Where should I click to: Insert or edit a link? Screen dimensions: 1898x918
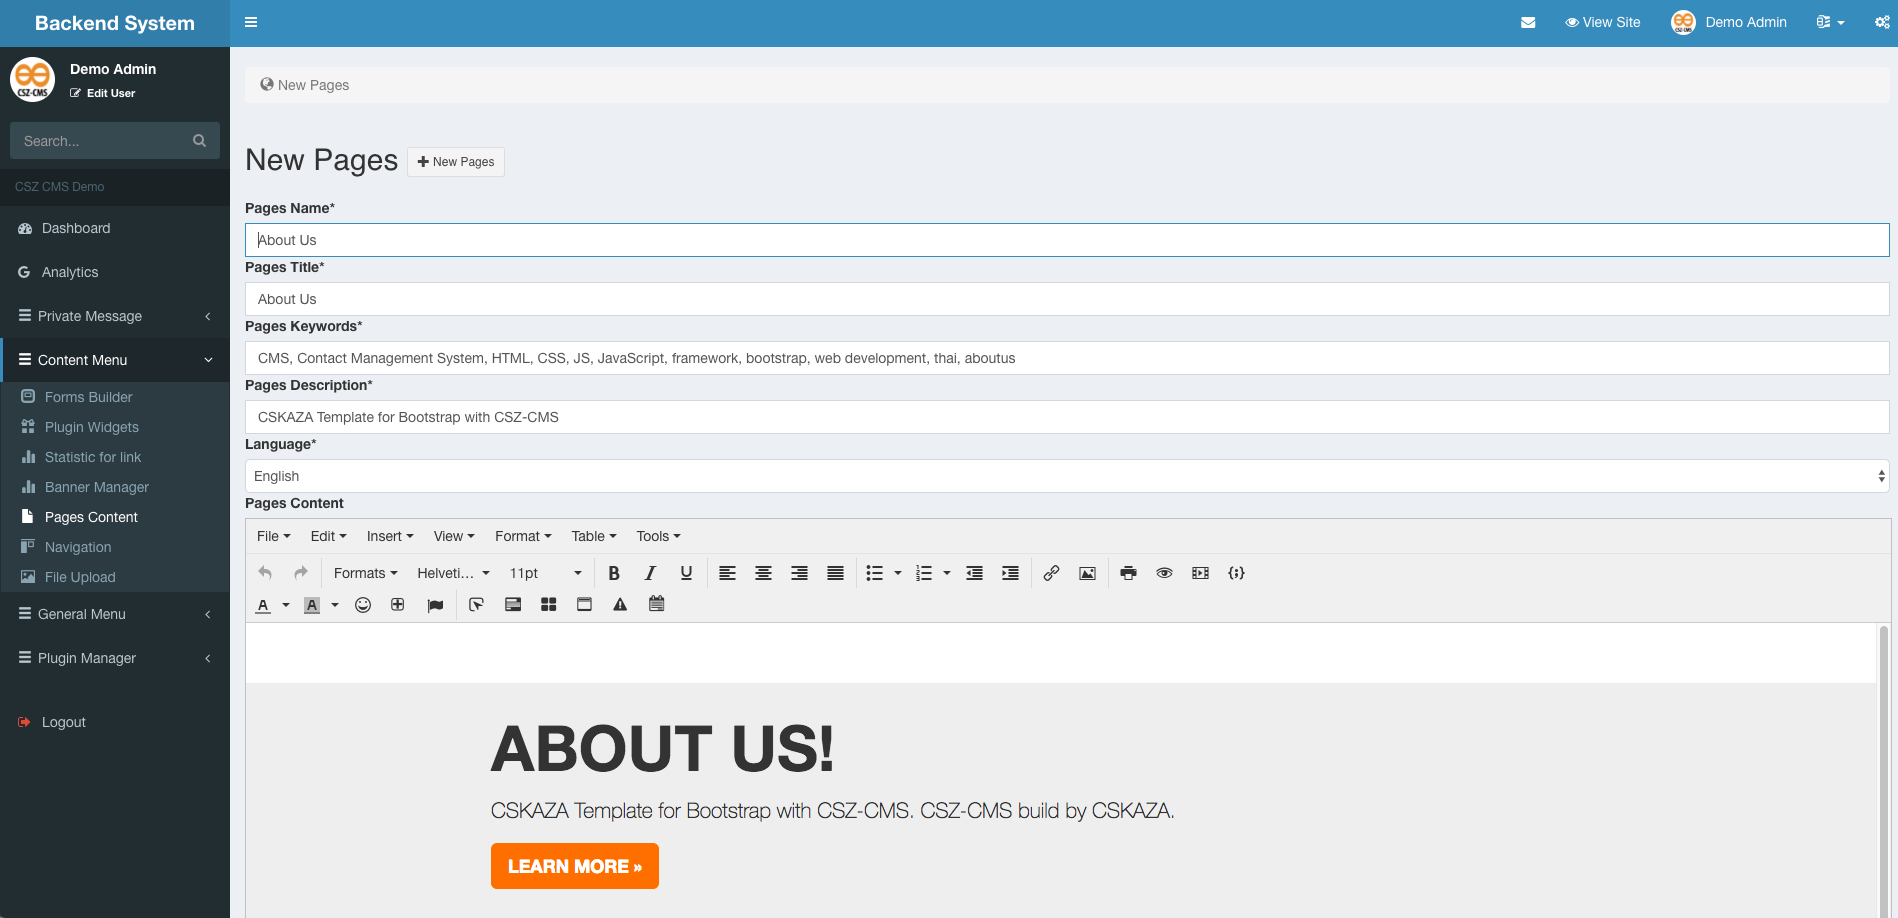click(x=1051, y=573)
